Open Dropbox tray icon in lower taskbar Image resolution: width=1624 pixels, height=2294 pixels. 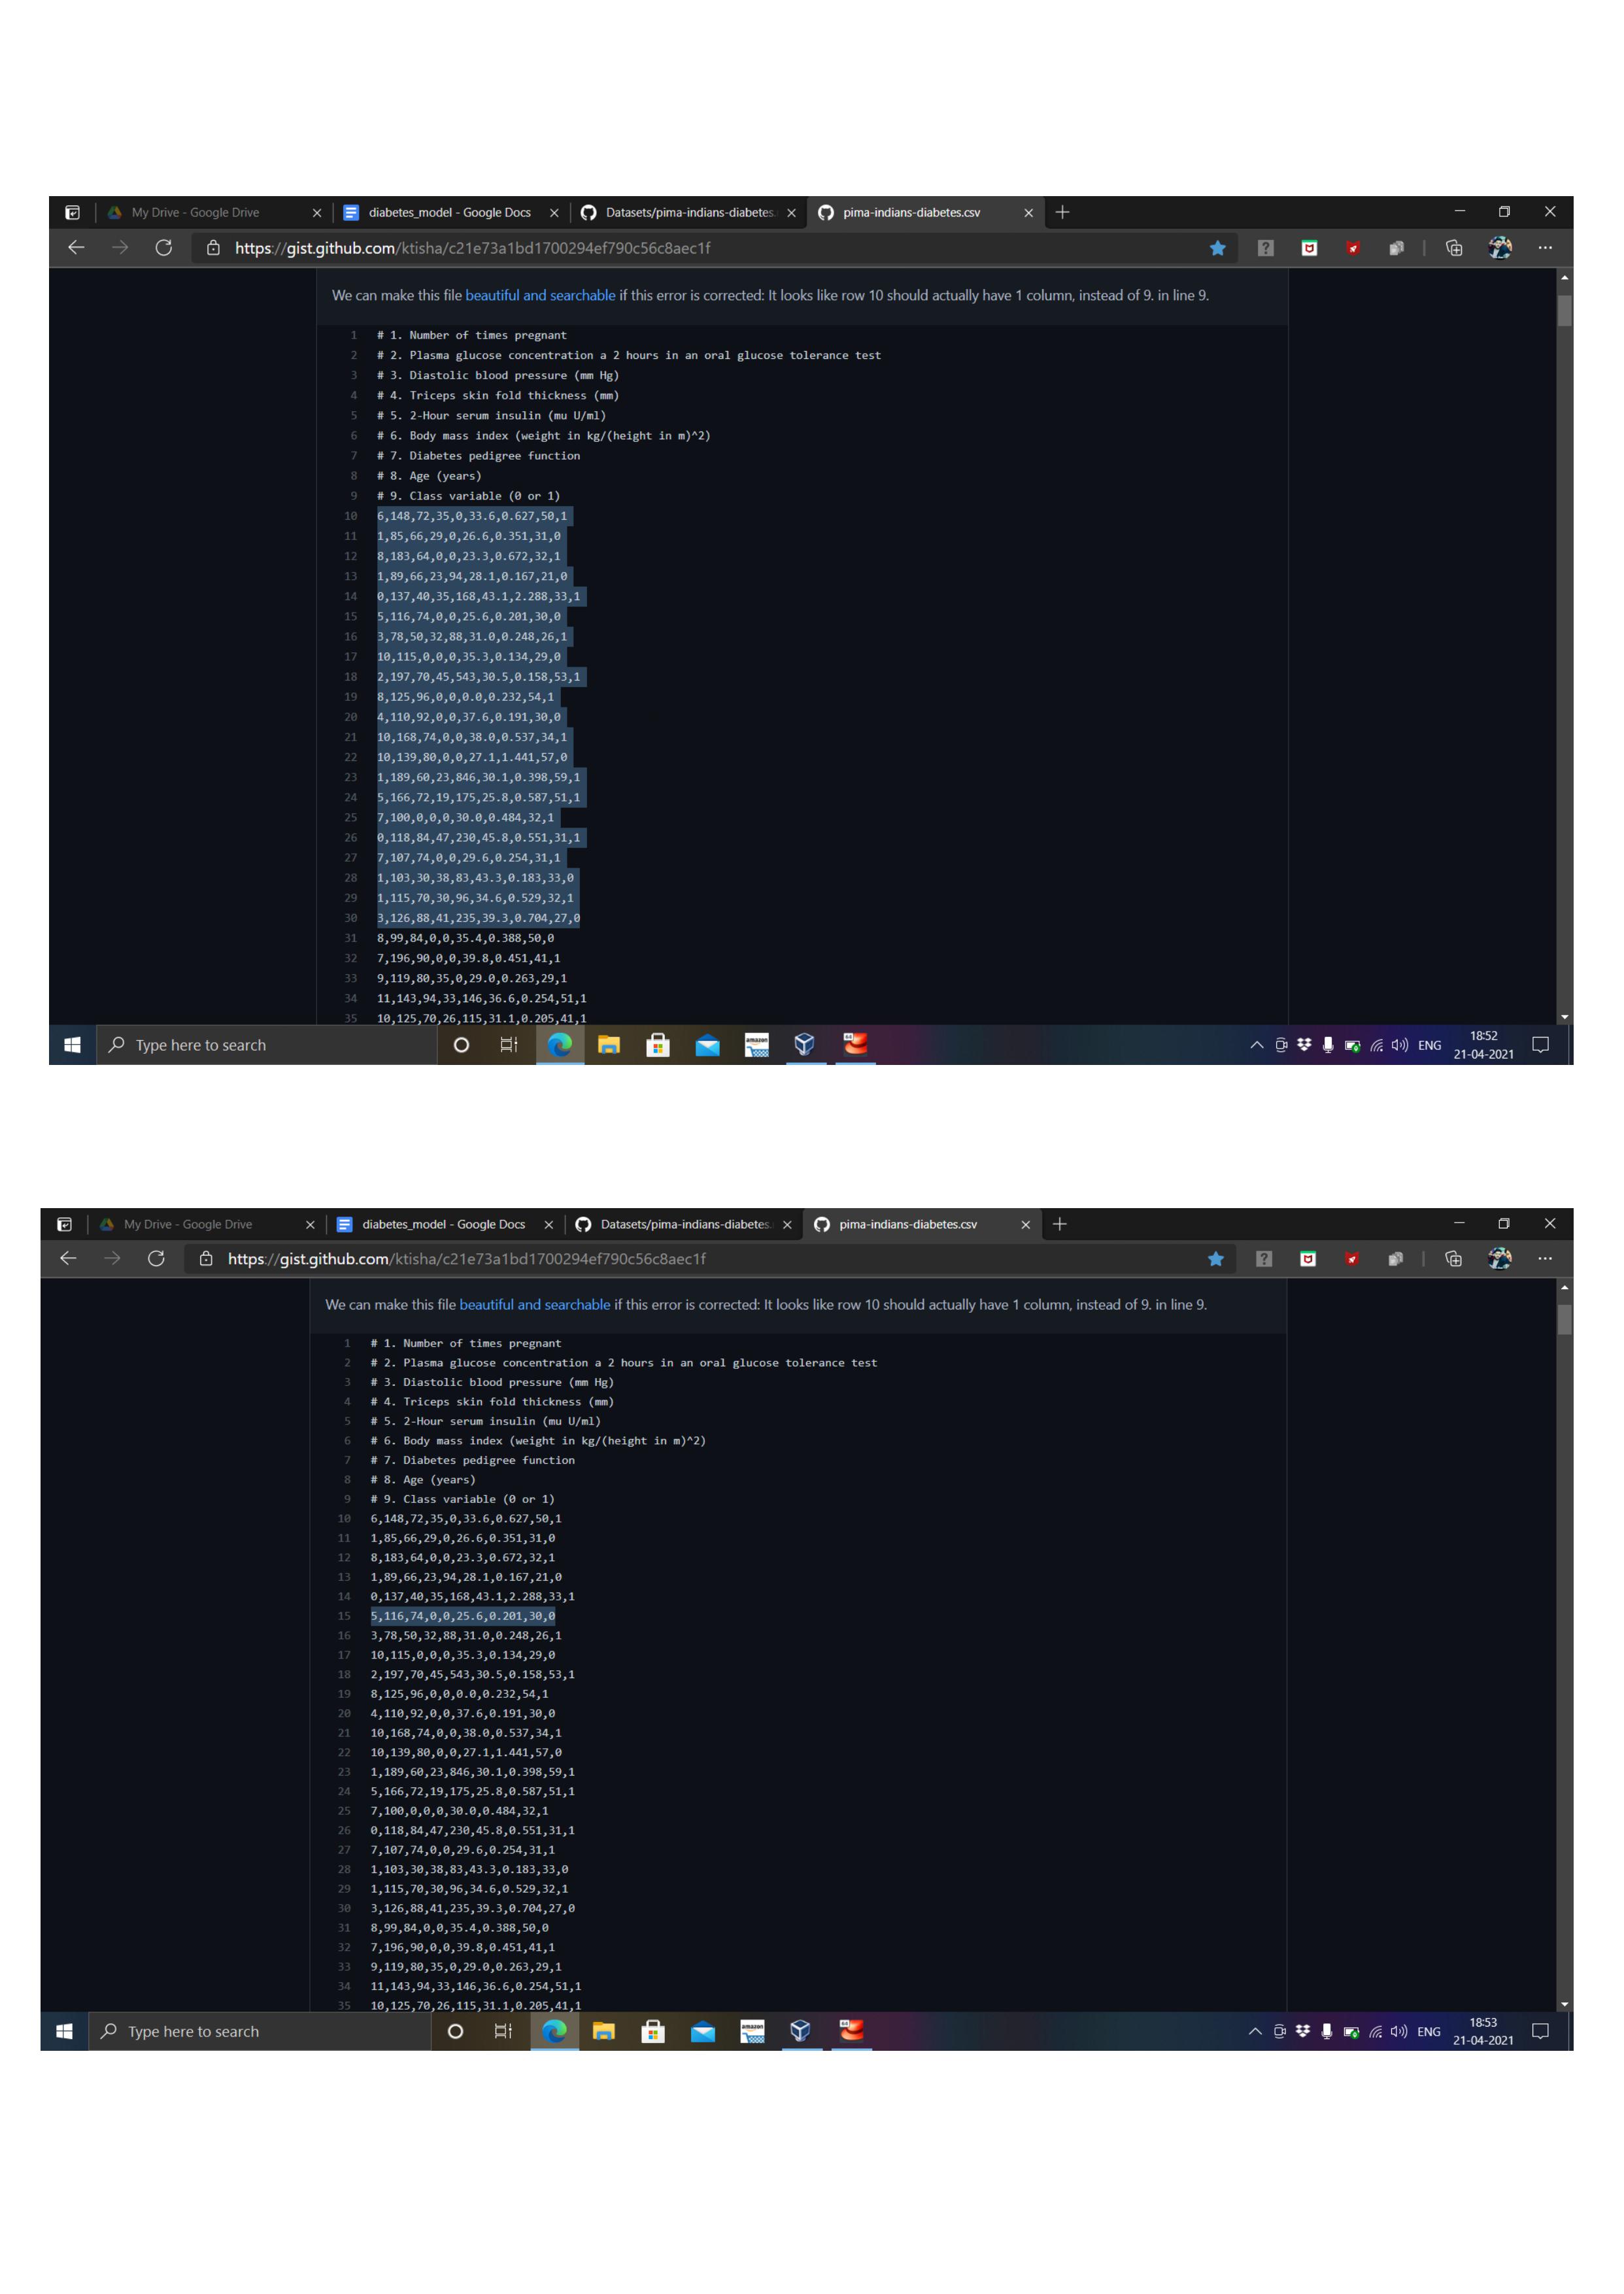pyautogui.click(x=1303, y=2031)
